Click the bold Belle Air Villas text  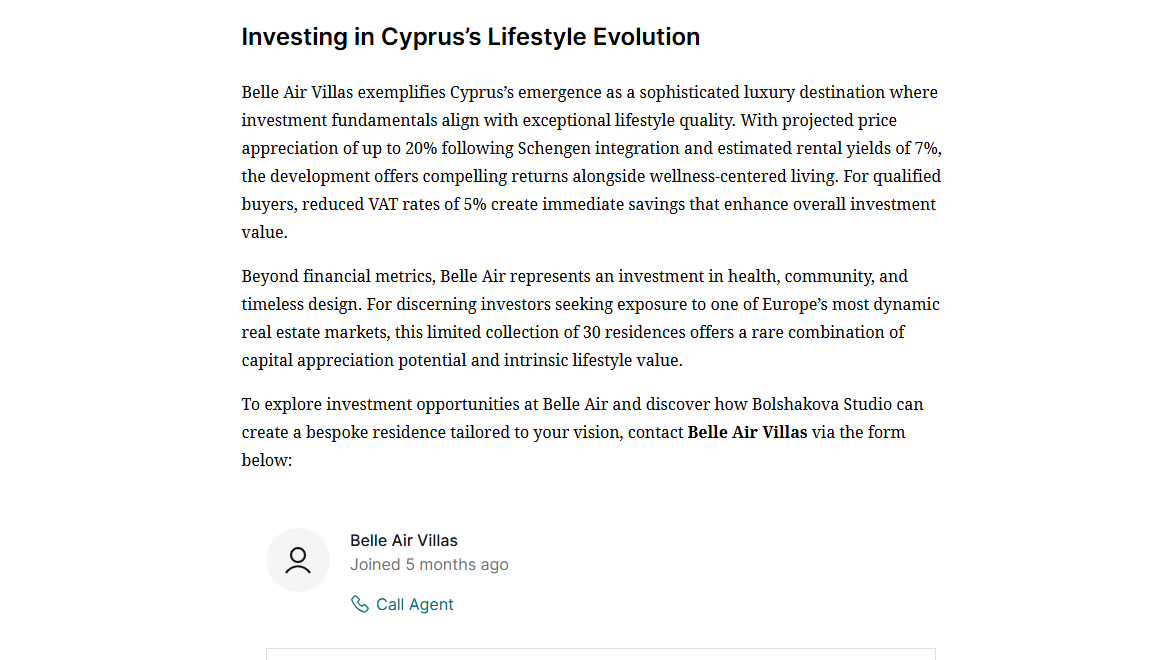(x=747, y=432)
